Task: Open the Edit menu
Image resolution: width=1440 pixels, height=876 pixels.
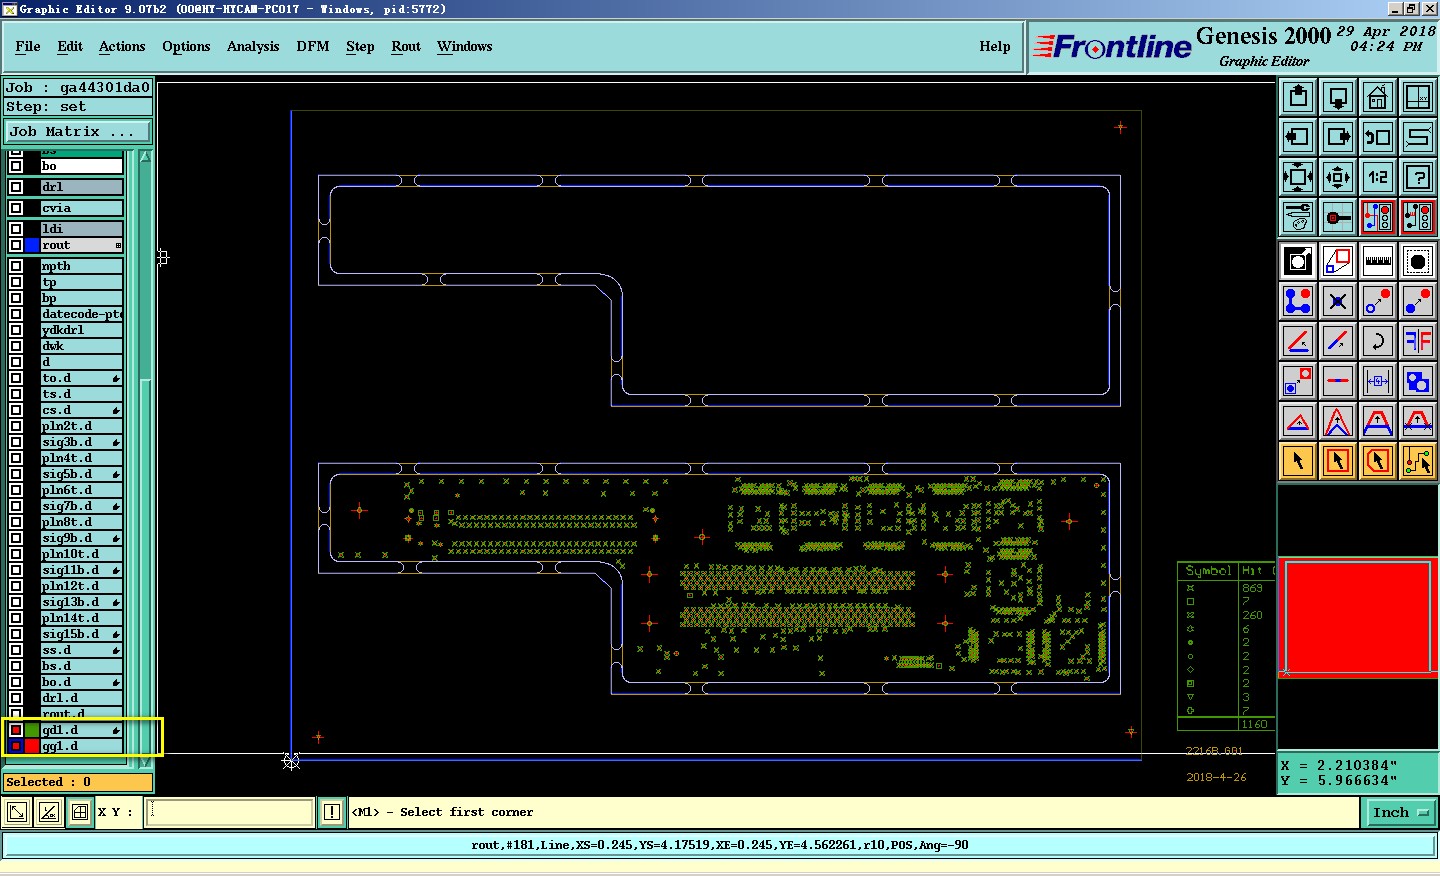Action: tap(70, 47)
